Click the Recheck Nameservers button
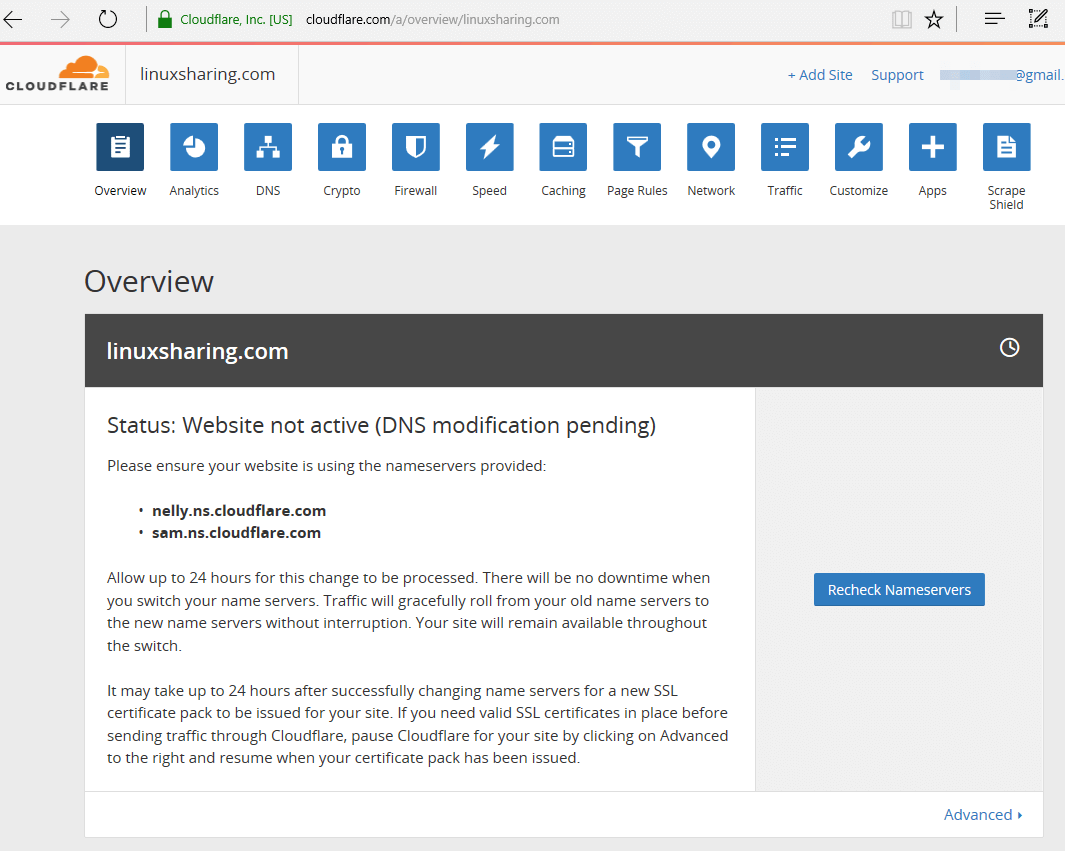 (899, 590)
